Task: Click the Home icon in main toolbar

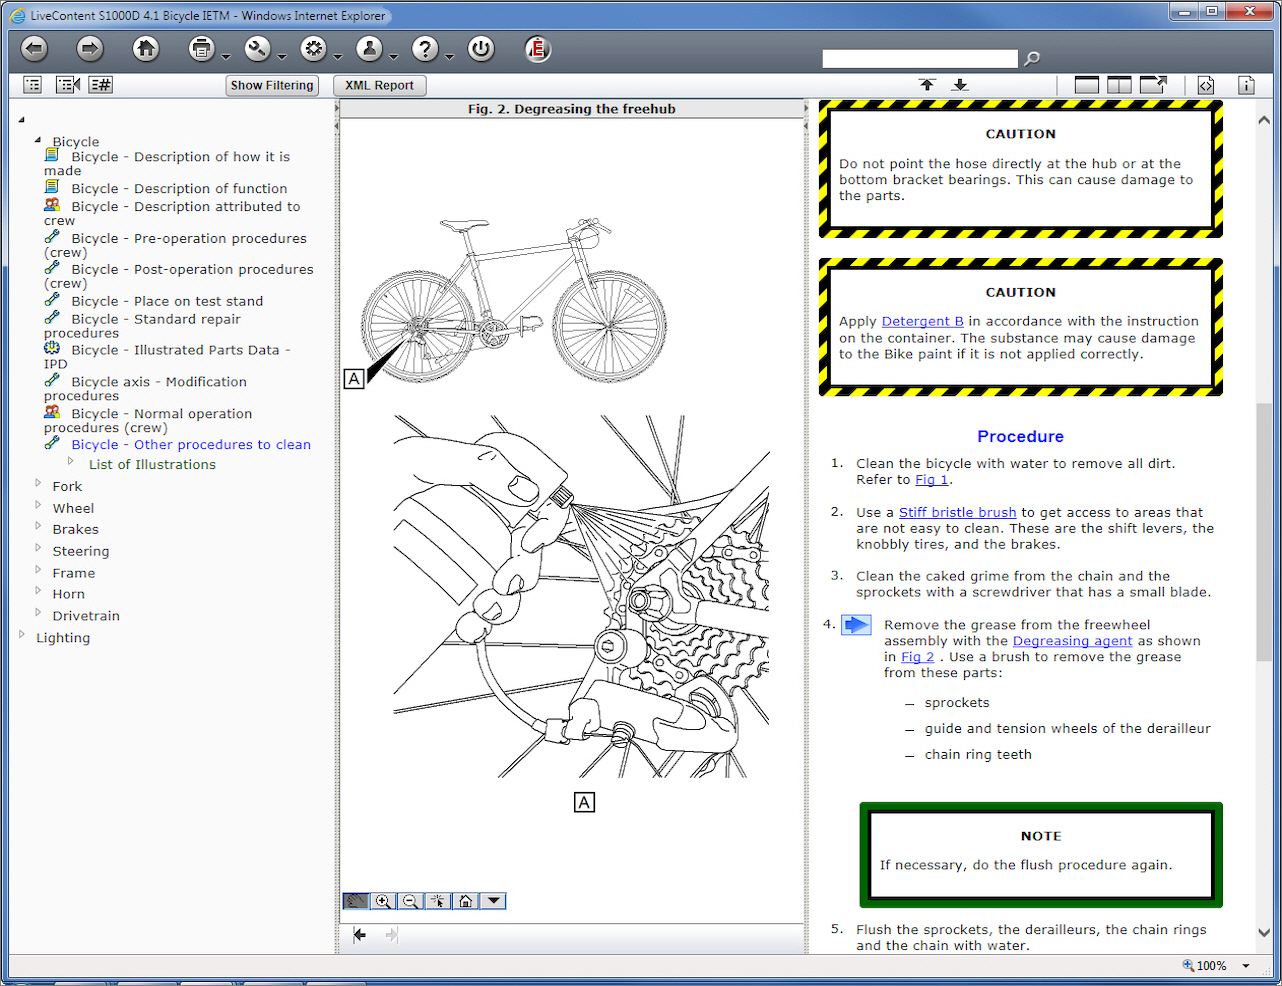Action: click(146, 49)
